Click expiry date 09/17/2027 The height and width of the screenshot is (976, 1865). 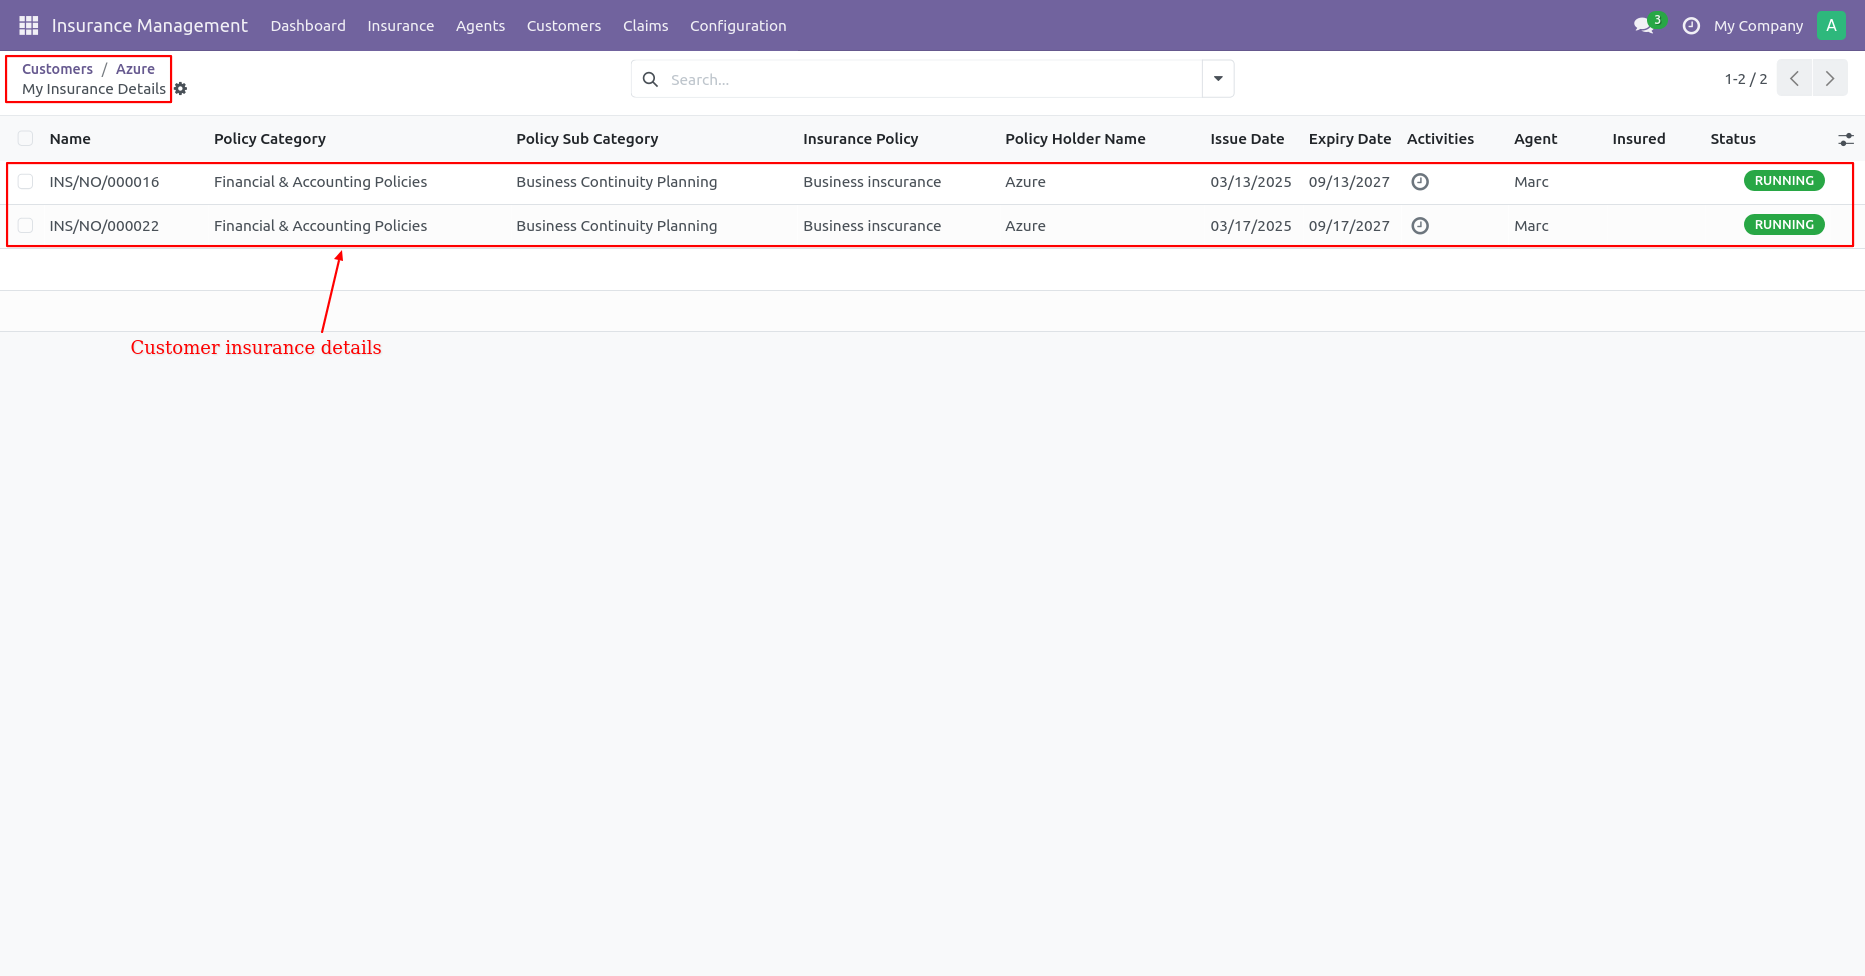tap(1349, 226)
